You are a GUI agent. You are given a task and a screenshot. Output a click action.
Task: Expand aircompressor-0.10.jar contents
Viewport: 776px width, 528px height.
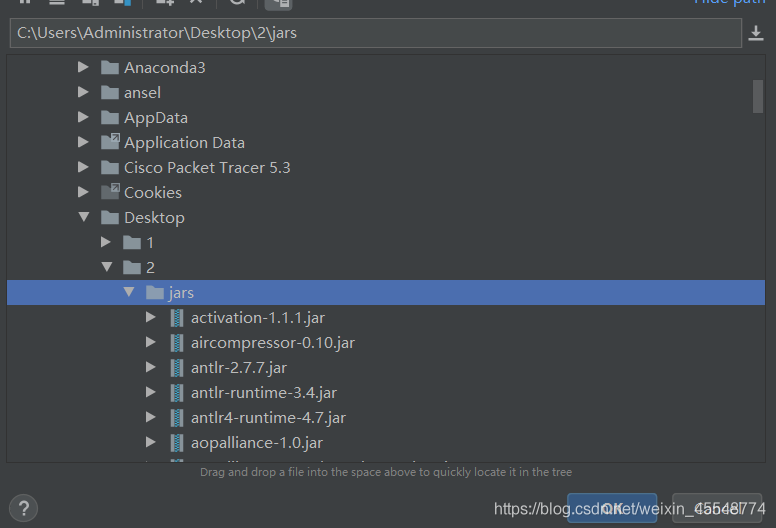150,342
